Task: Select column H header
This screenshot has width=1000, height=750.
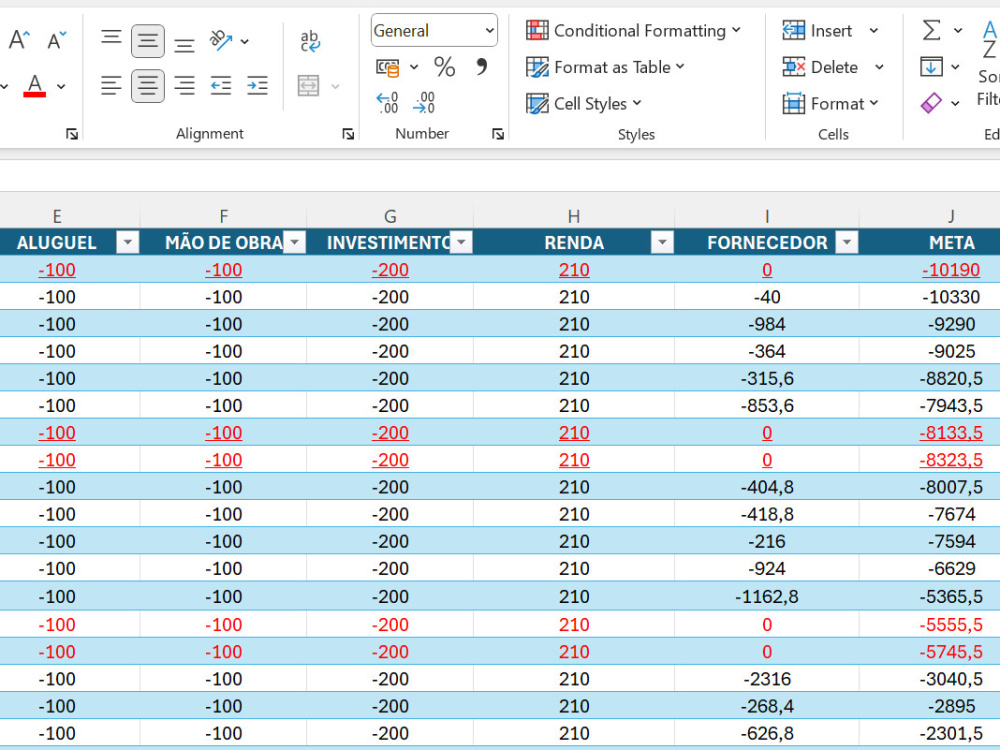Action: 574,216
